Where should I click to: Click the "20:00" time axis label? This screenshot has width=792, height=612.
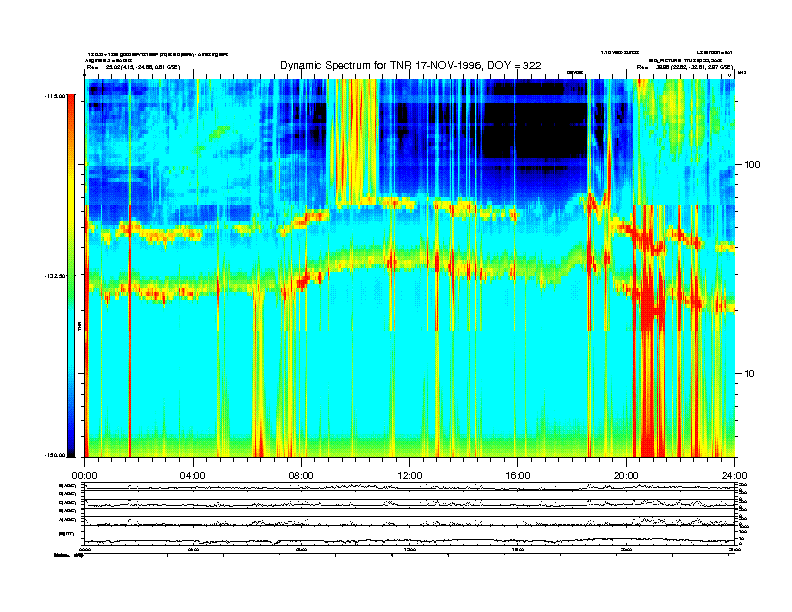pyautogui.click(x=626, y=476)
